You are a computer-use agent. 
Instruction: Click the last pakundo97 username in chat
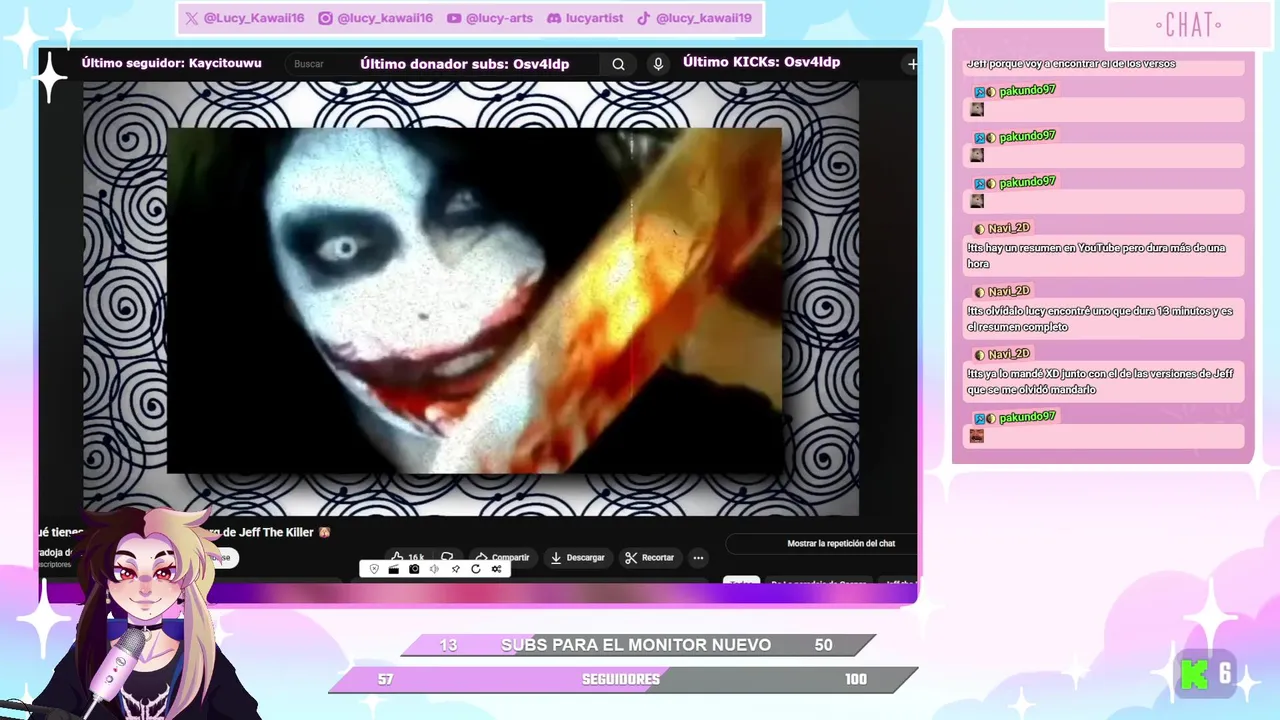1027,416
